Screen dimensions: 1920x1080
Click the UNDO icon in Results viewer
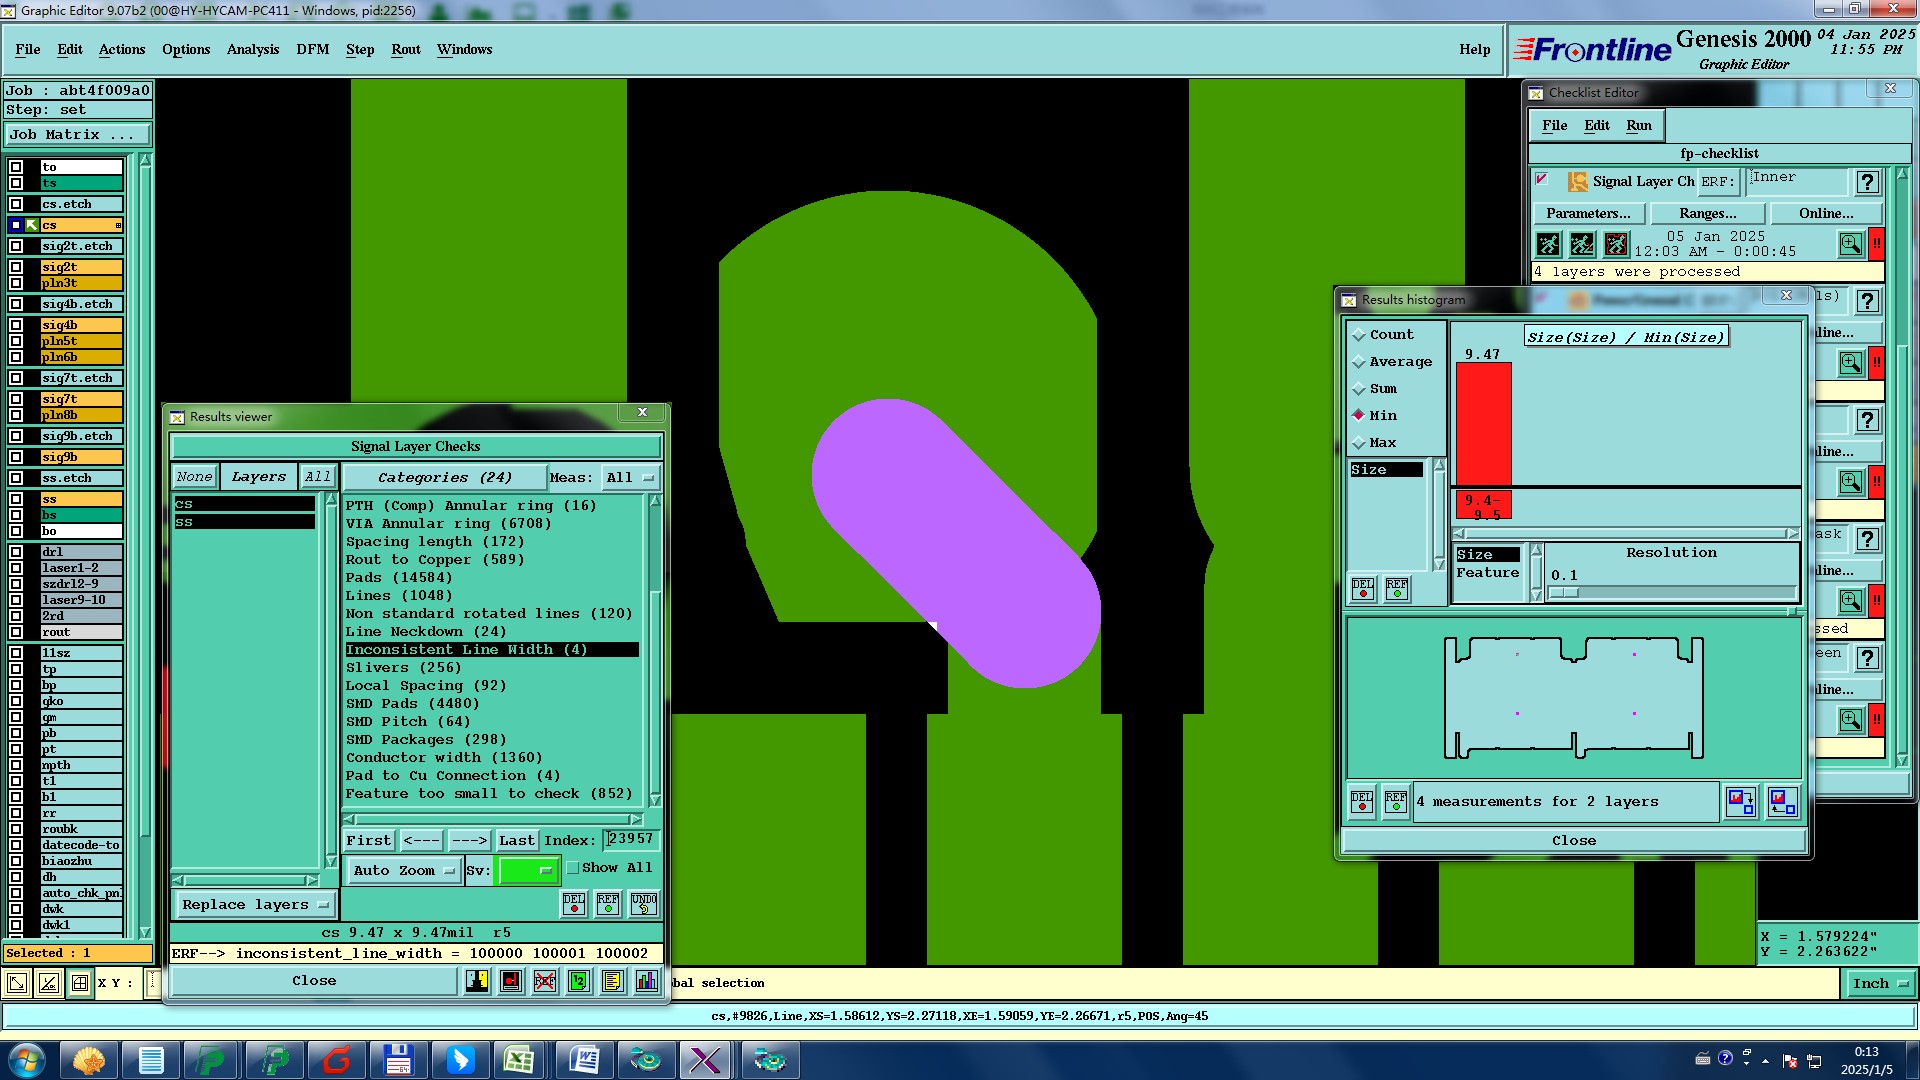click(x=644, y=904)
